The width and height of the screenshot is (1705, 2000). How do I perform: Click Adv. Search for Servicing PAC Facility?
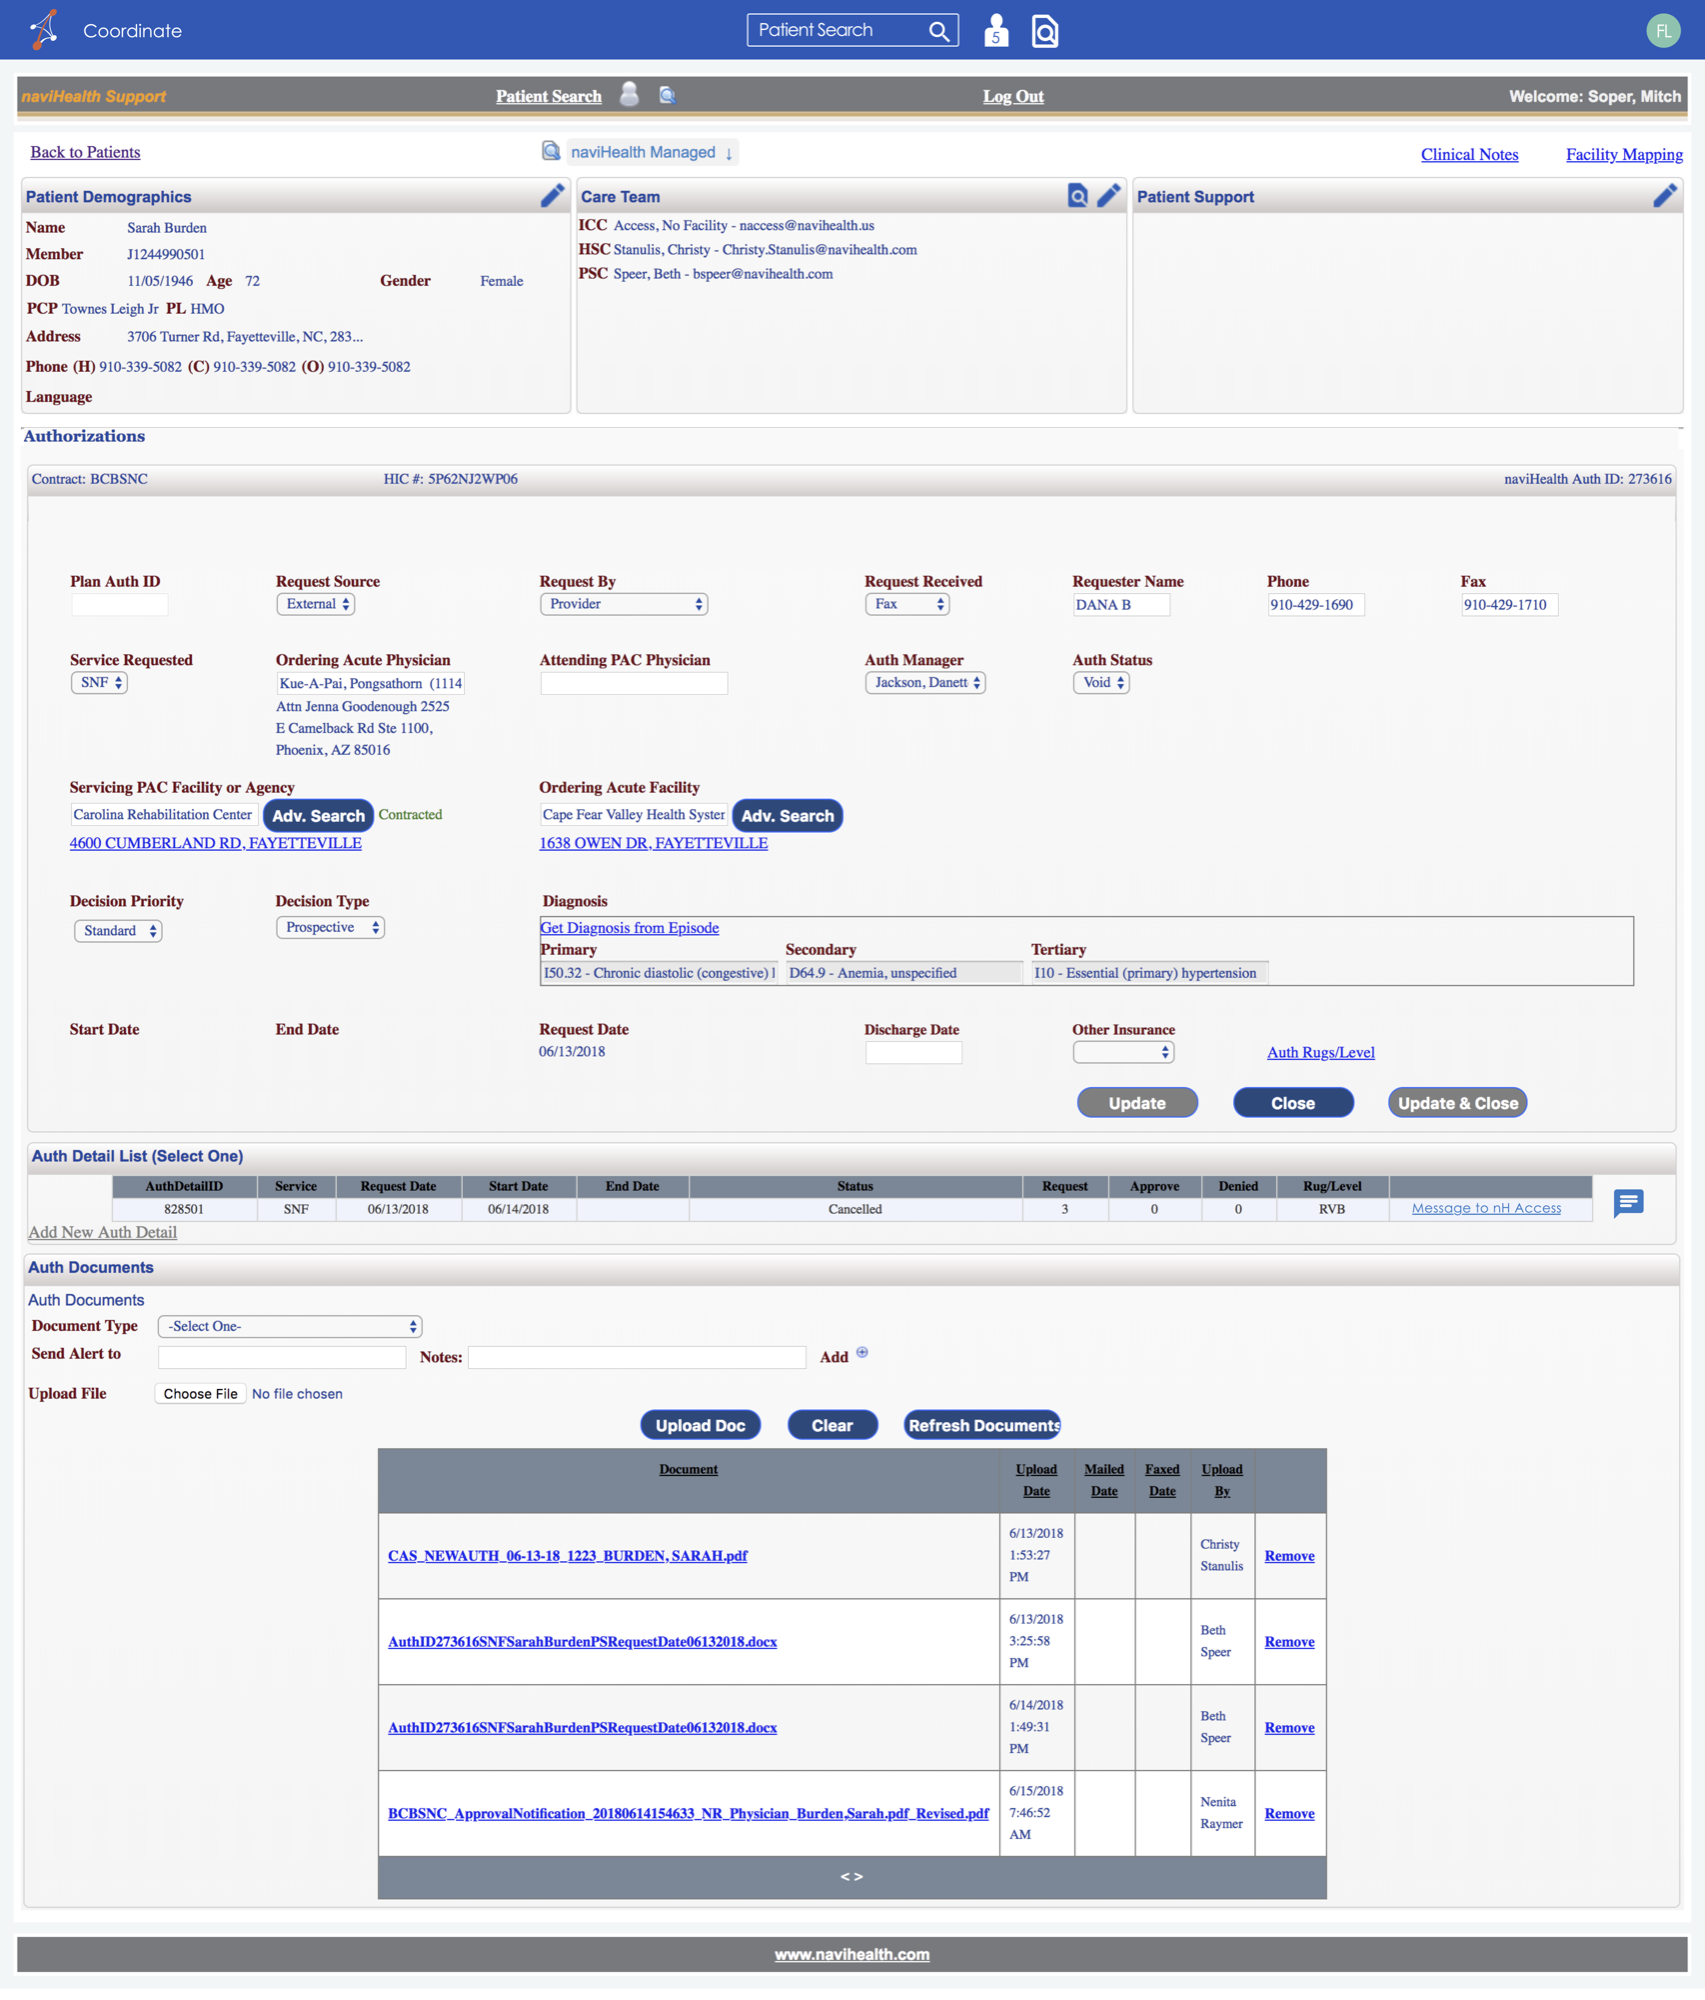point(318,816)
